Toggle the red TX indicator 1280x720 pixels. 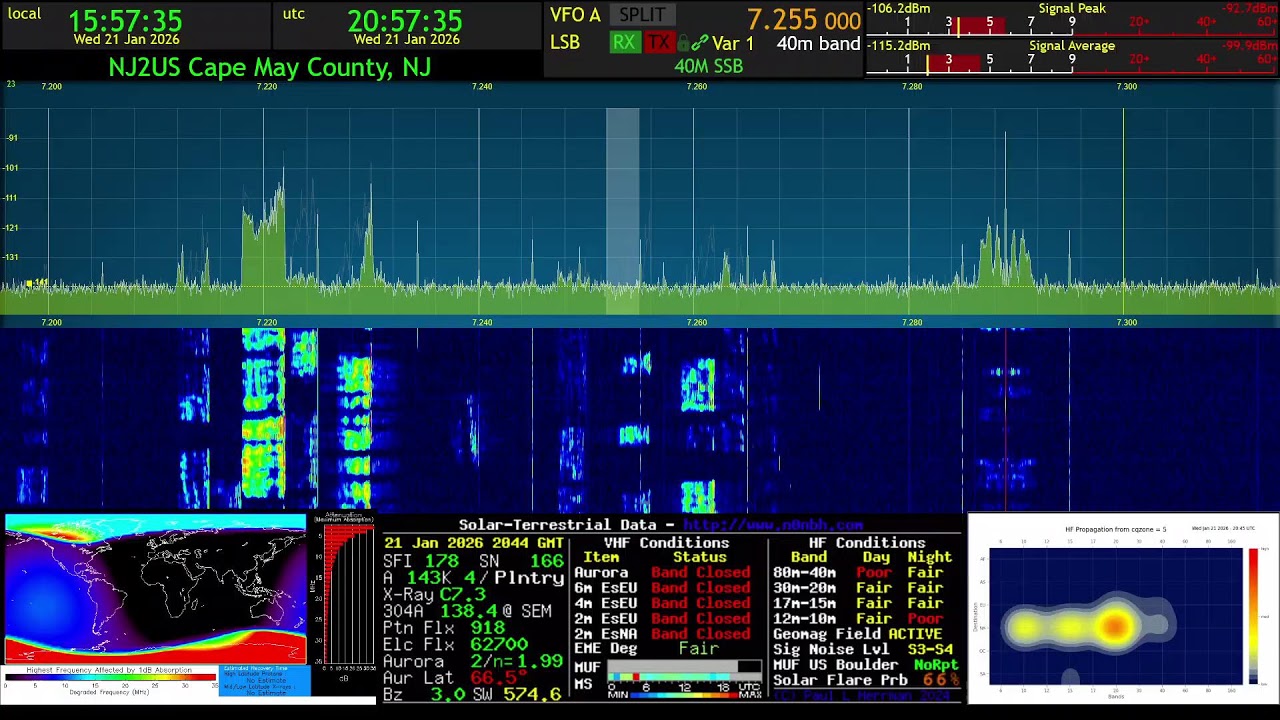[x=658, y=43]
